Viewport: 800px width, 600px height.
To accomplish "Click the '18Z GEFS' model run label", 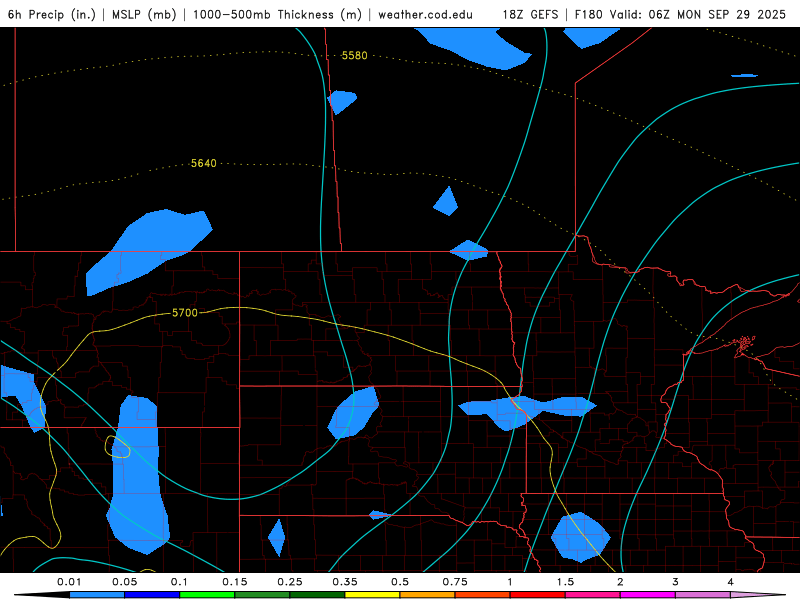I will coord(530,14).
